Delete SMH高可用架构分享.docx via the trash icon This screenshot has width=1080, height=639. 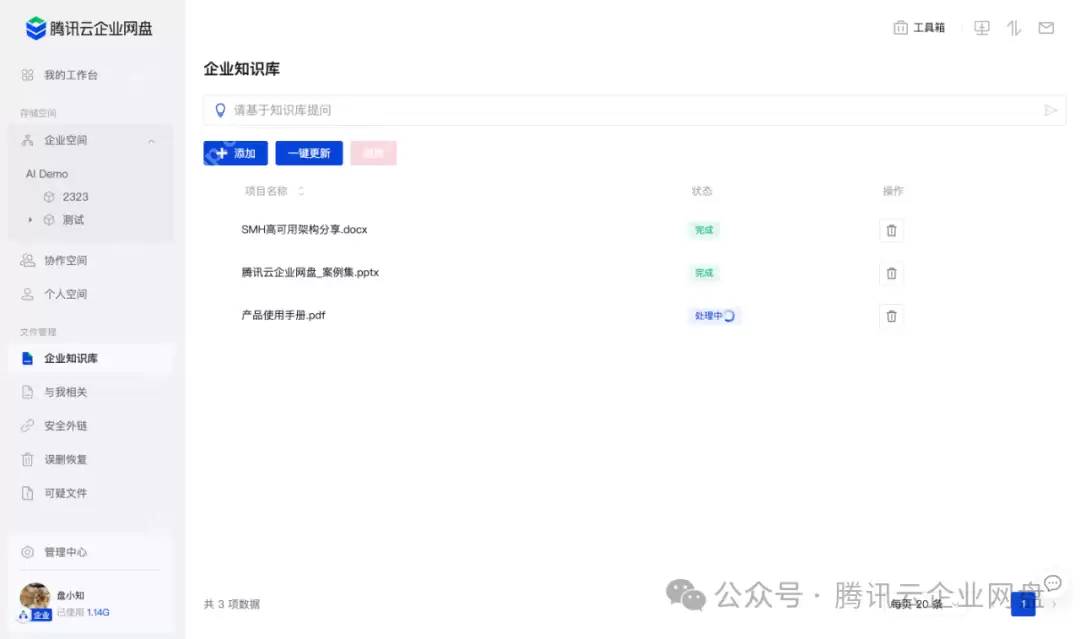click(891, 230)
